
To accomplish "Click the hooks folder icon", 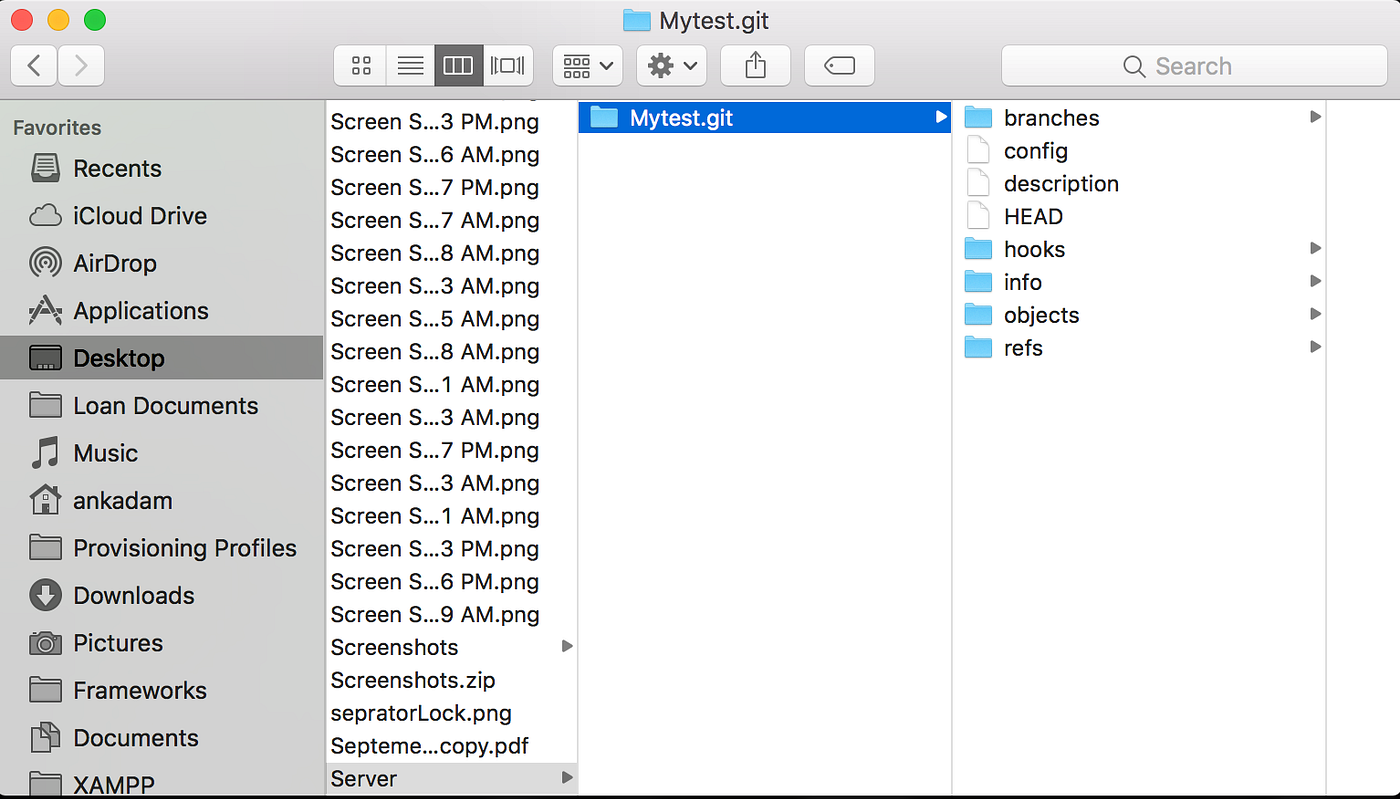I will click(977, 248).
